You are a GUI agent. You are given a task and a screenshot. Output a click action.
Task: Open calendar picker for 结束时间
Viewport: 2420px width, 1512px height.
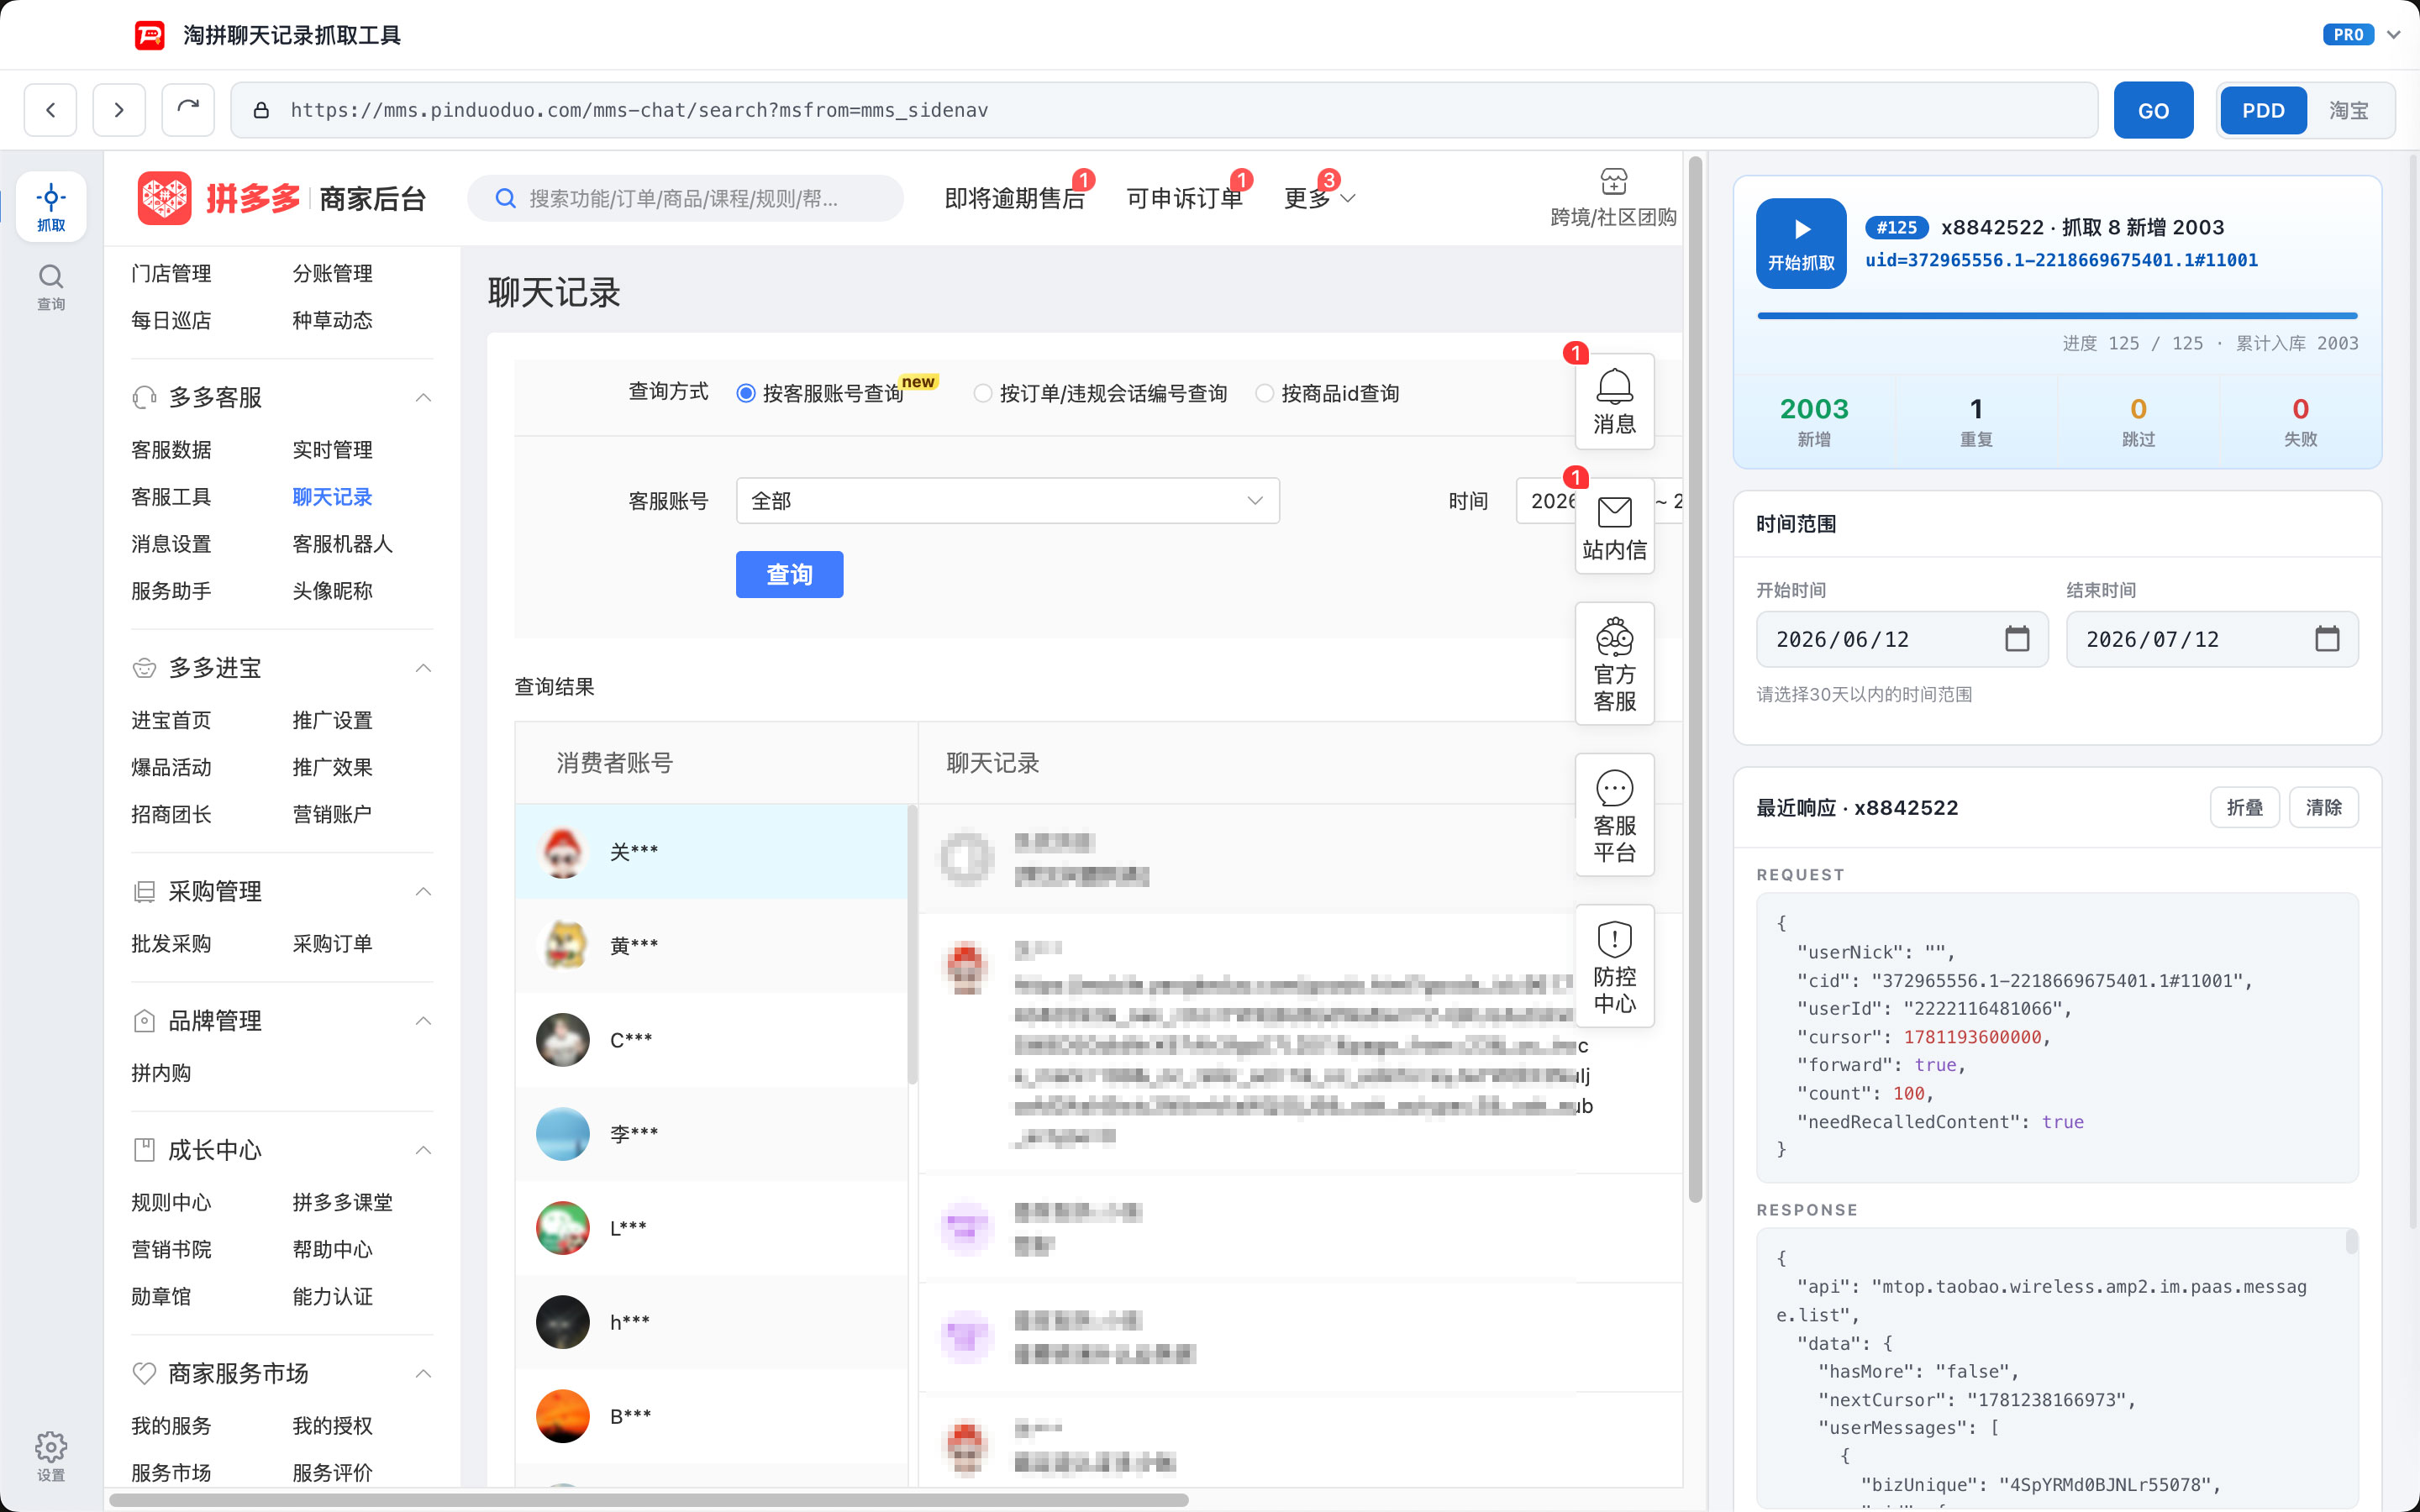(2327, 639)
